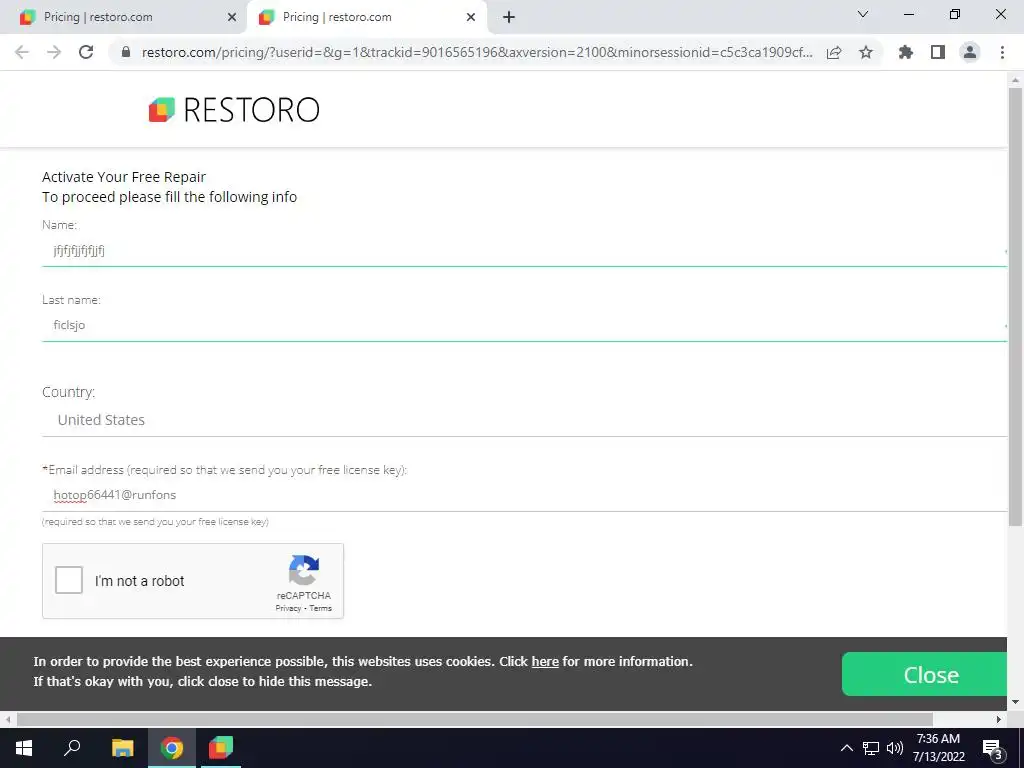The height and width of the screenshot is (768, 1024).
Task: Toggle the Chrome side panel icon
Action: 938,52
